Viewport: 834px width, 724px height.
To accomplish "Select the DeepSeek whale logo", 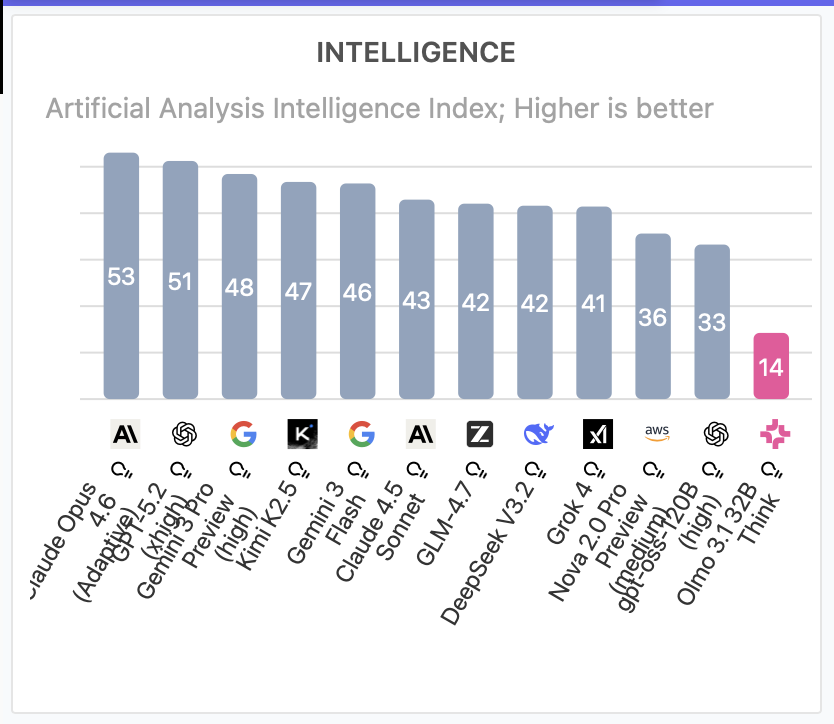I will [x=538, y=434].
